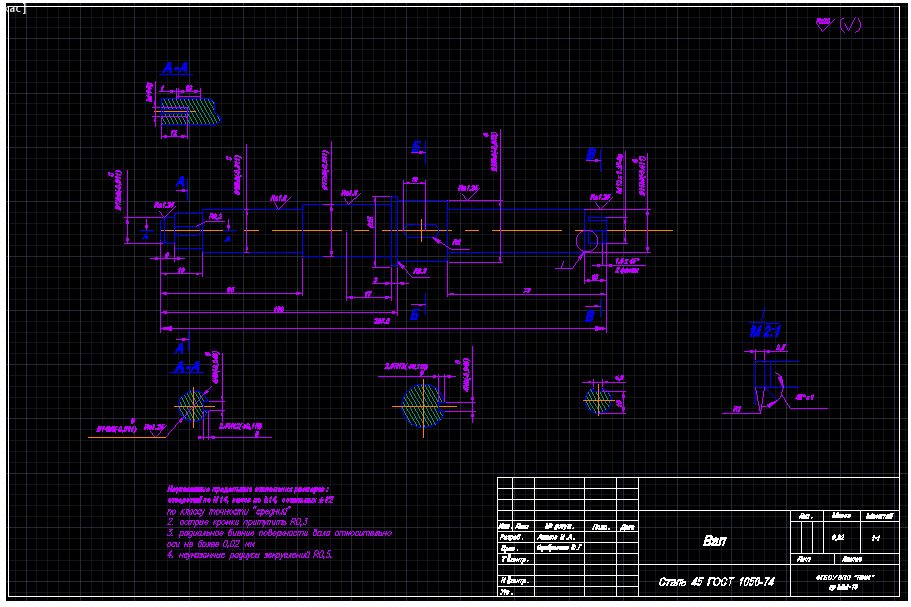Click the "Лит." header cell
This screenshot has height=607, width=911.
(806, 516)
